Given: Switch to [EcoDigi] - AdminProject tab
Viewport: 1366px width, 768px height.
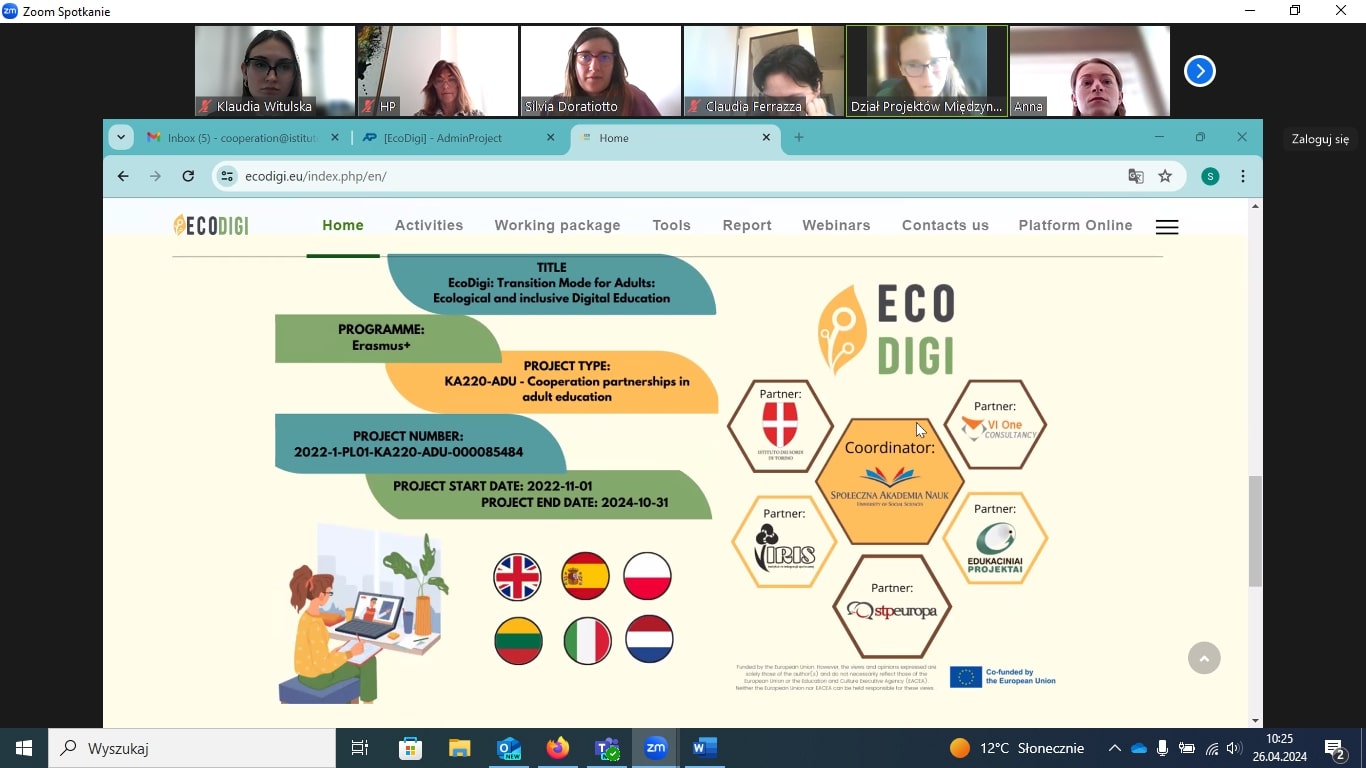Looking at the screenshot, I should coord(450,138).
